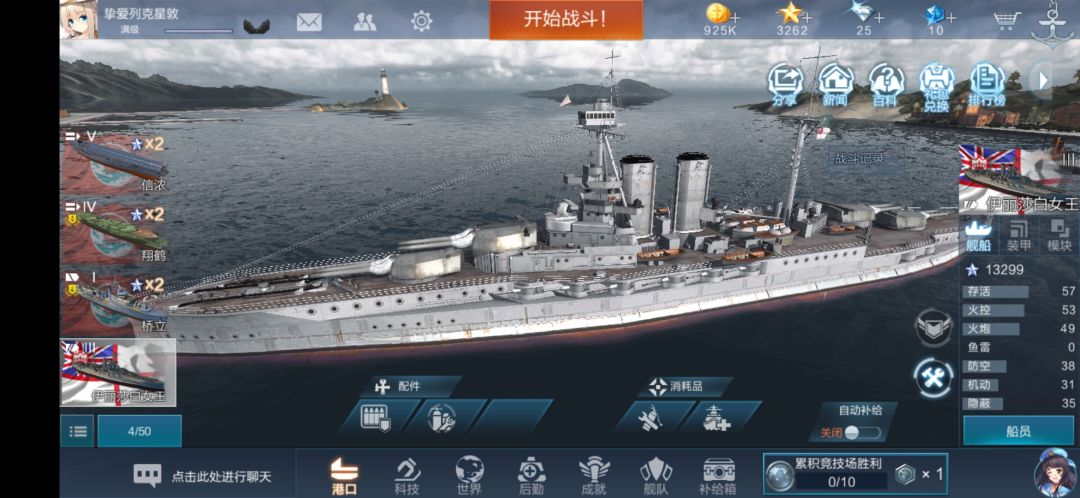The image size is (1080, 498).
Task: Start battle with 开始战斗 button
Action: [x=566, y=19]
